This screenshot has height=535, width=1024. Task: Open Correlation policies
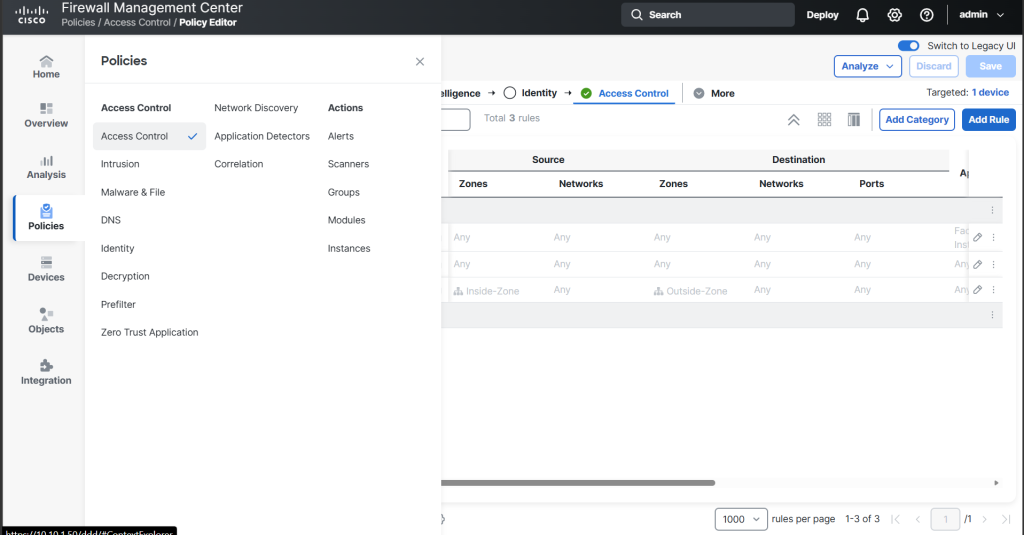(x=238, y=164)
